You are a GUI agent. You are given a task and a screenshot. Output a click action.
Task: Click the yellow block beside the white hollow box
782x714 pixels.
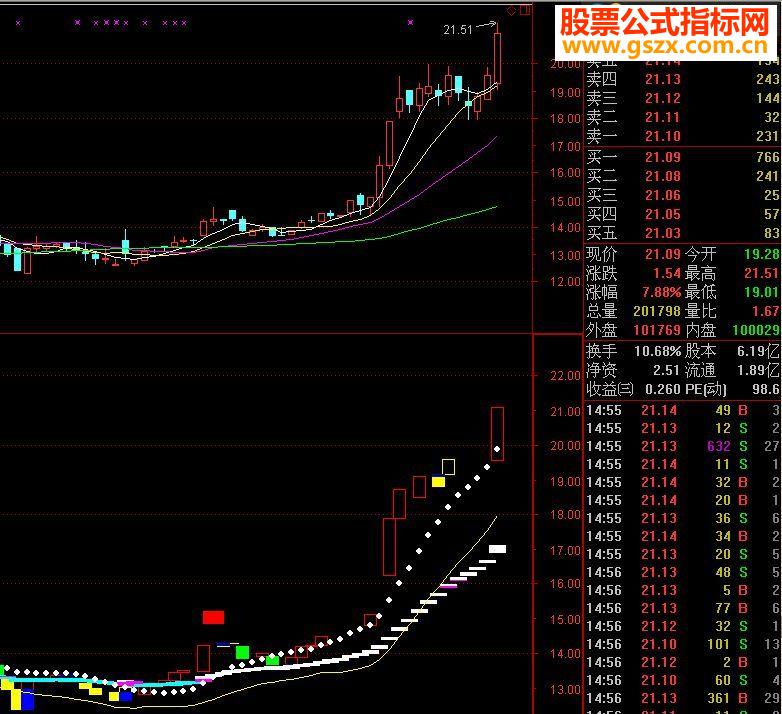tap(438, 482)
